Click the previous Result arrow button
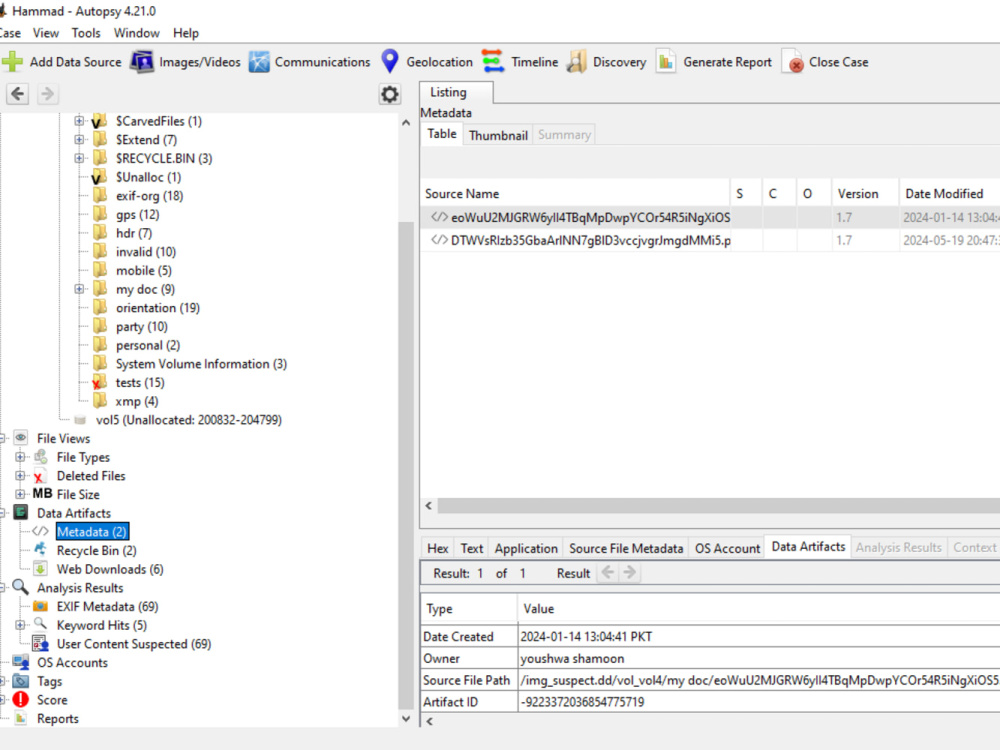 point(608,573)
